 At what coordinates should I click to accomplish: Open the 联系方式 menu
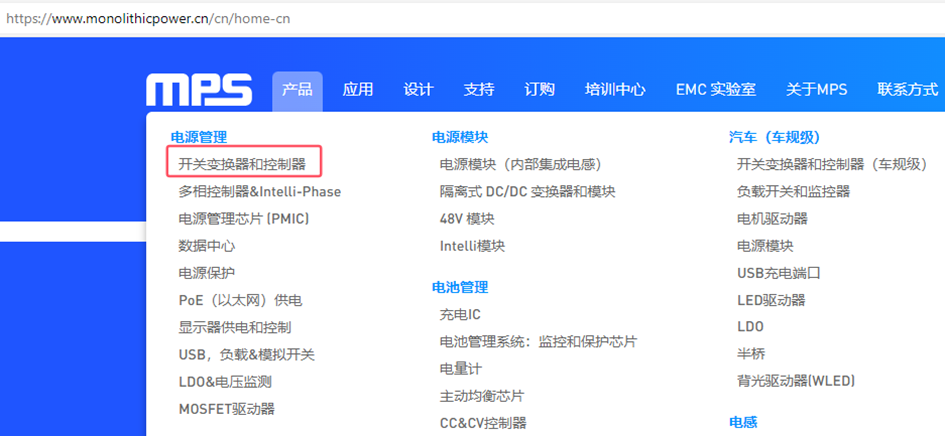[908, 90]
